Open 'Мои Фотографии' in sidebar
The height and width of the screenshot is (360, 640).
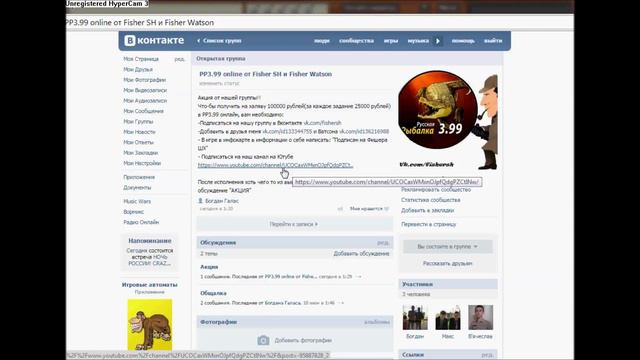tap(144, 80)
